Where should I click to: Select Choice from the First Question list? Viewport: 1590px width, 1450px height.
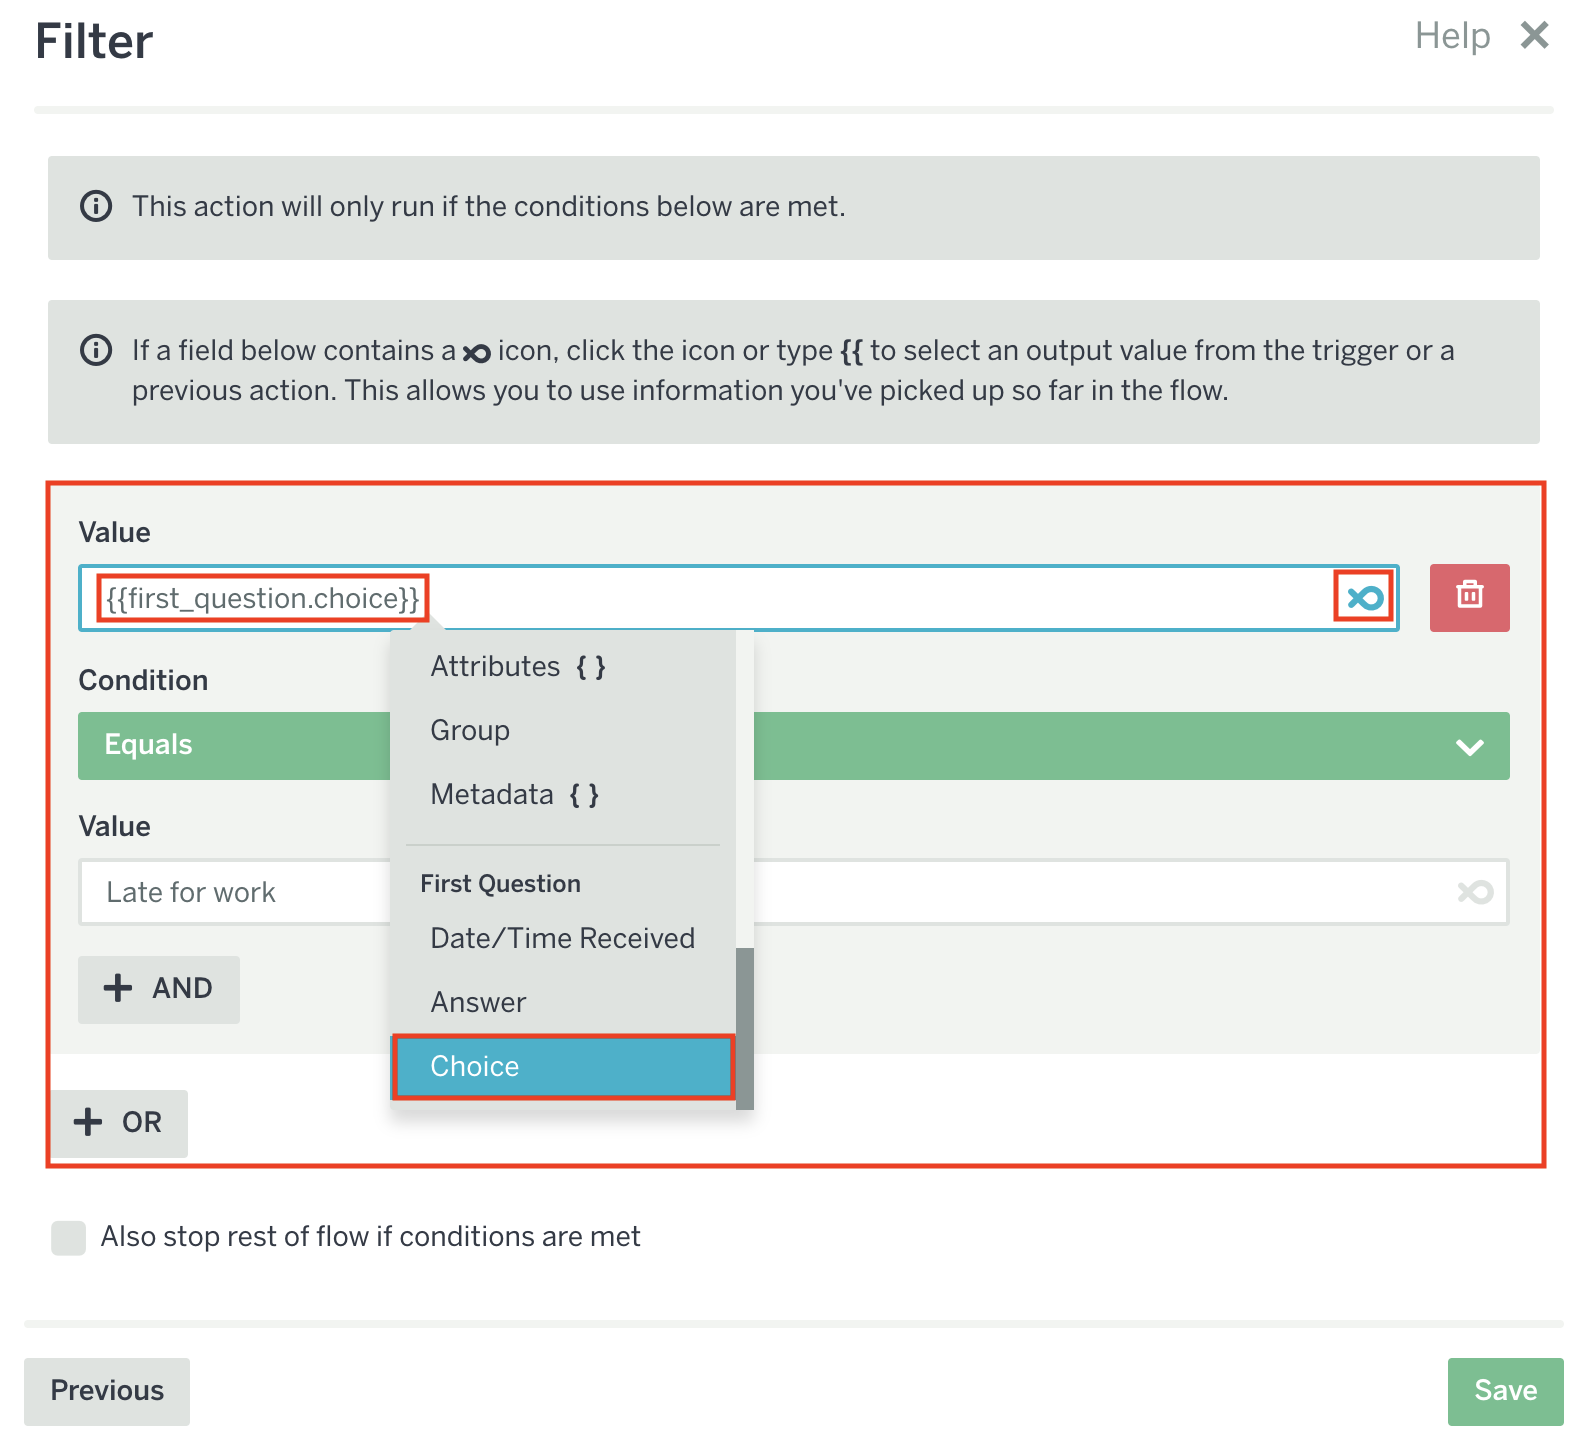(x=563, y=1067)
